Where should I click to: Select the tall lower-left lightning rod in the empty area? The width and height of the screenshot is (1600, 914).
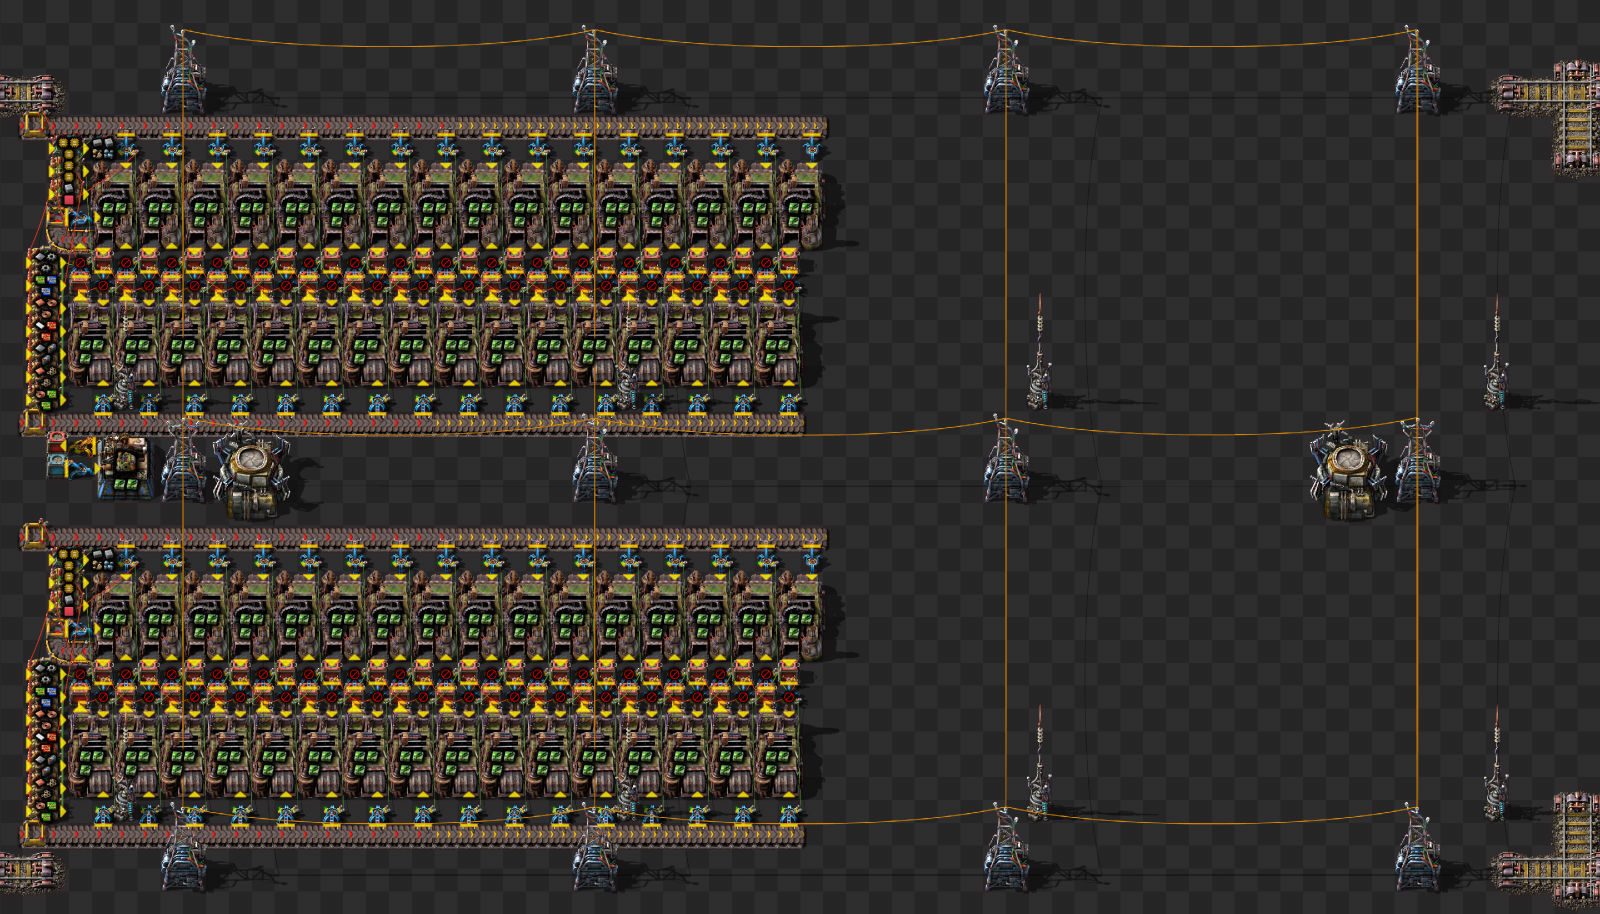[1039, 763]
